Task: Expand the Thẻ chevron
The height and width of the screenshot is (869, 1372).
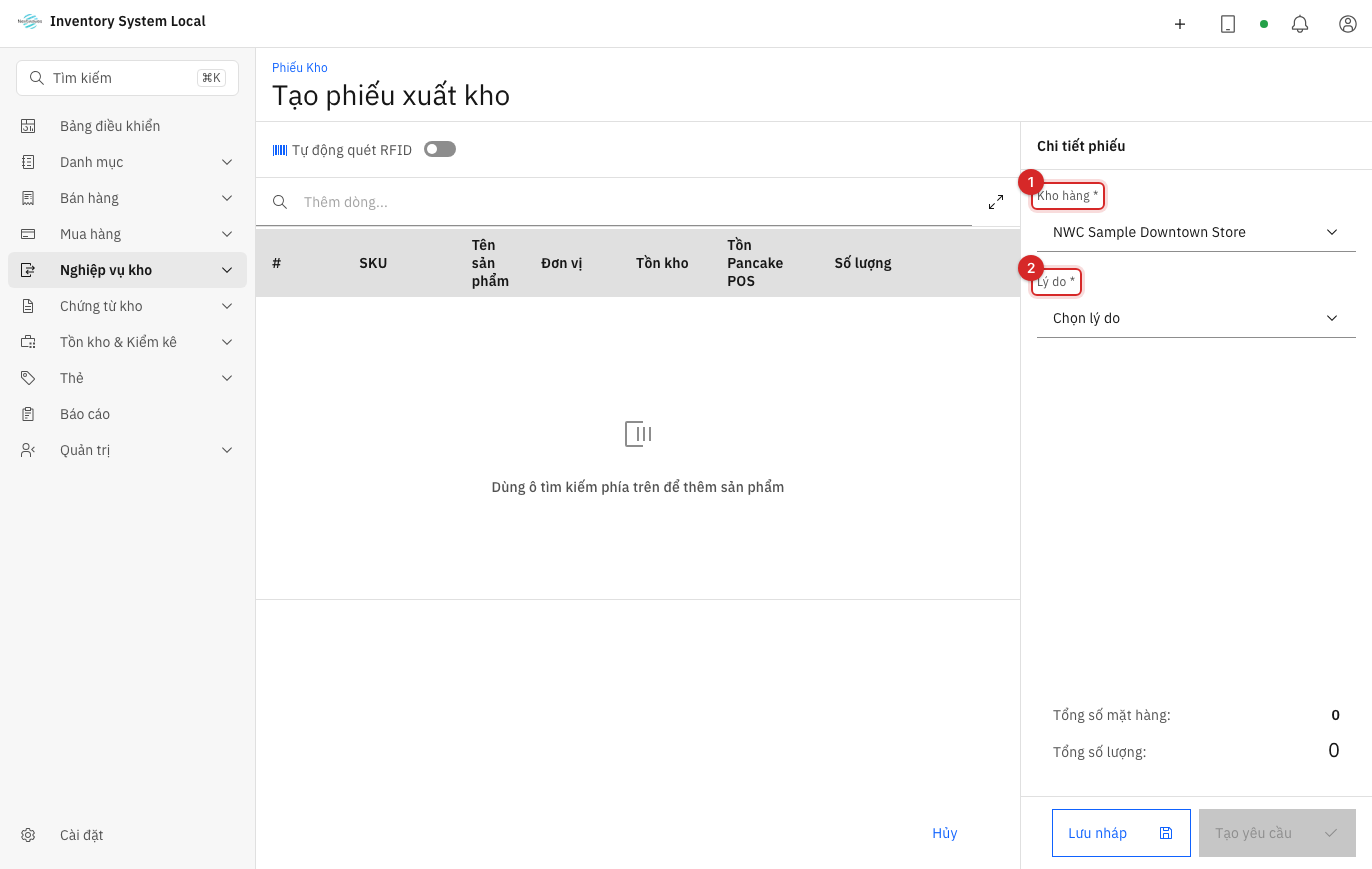Action: (227, 378)
